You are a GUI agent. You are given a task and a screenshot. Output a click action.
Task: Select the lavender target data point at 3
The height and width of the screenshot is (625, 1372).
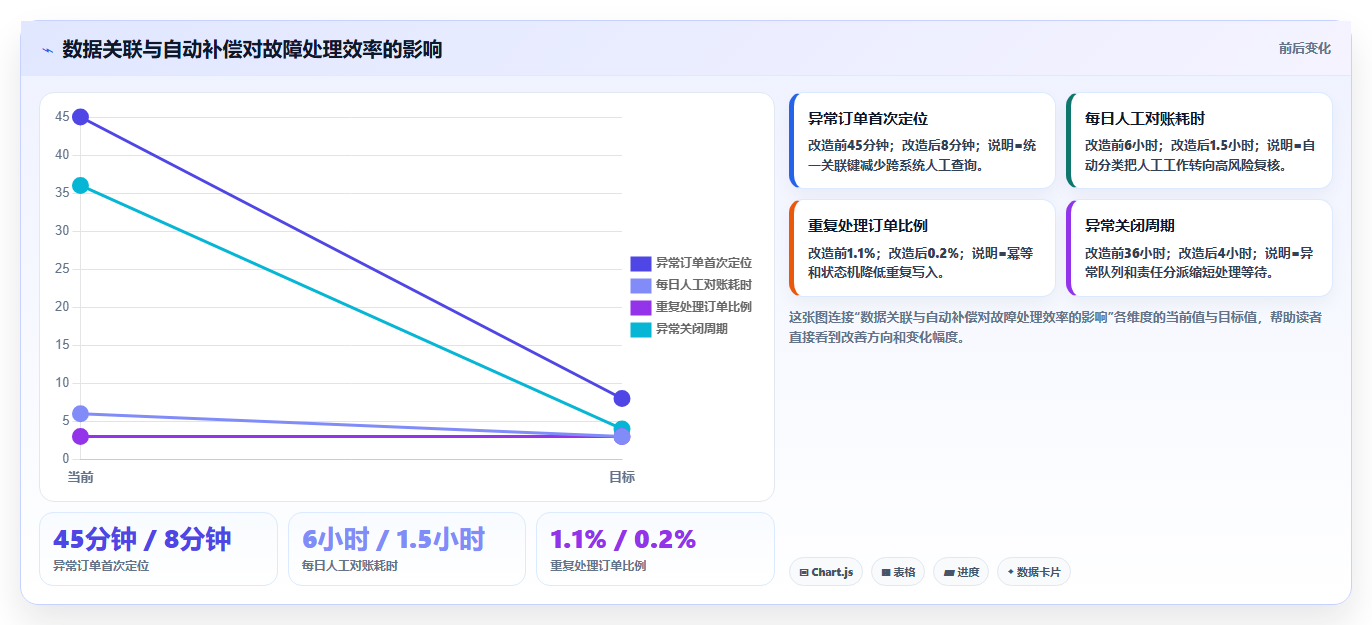(622, 437)
